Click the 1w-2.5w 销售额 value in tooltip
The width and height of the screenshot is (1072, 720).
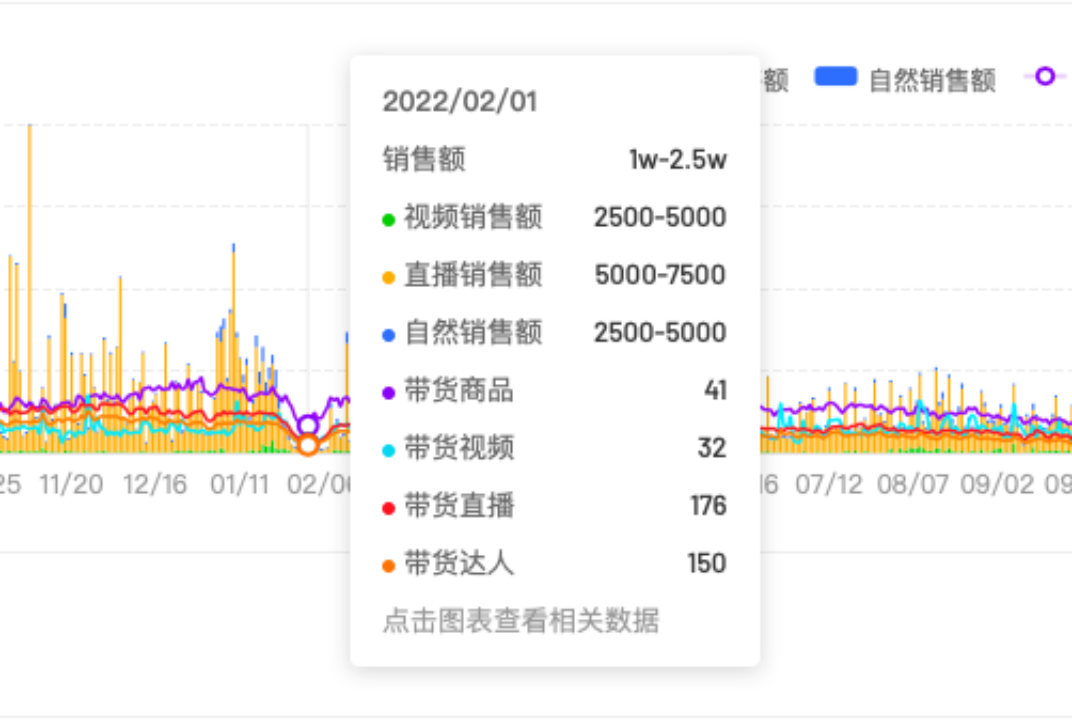coord(677,160)
